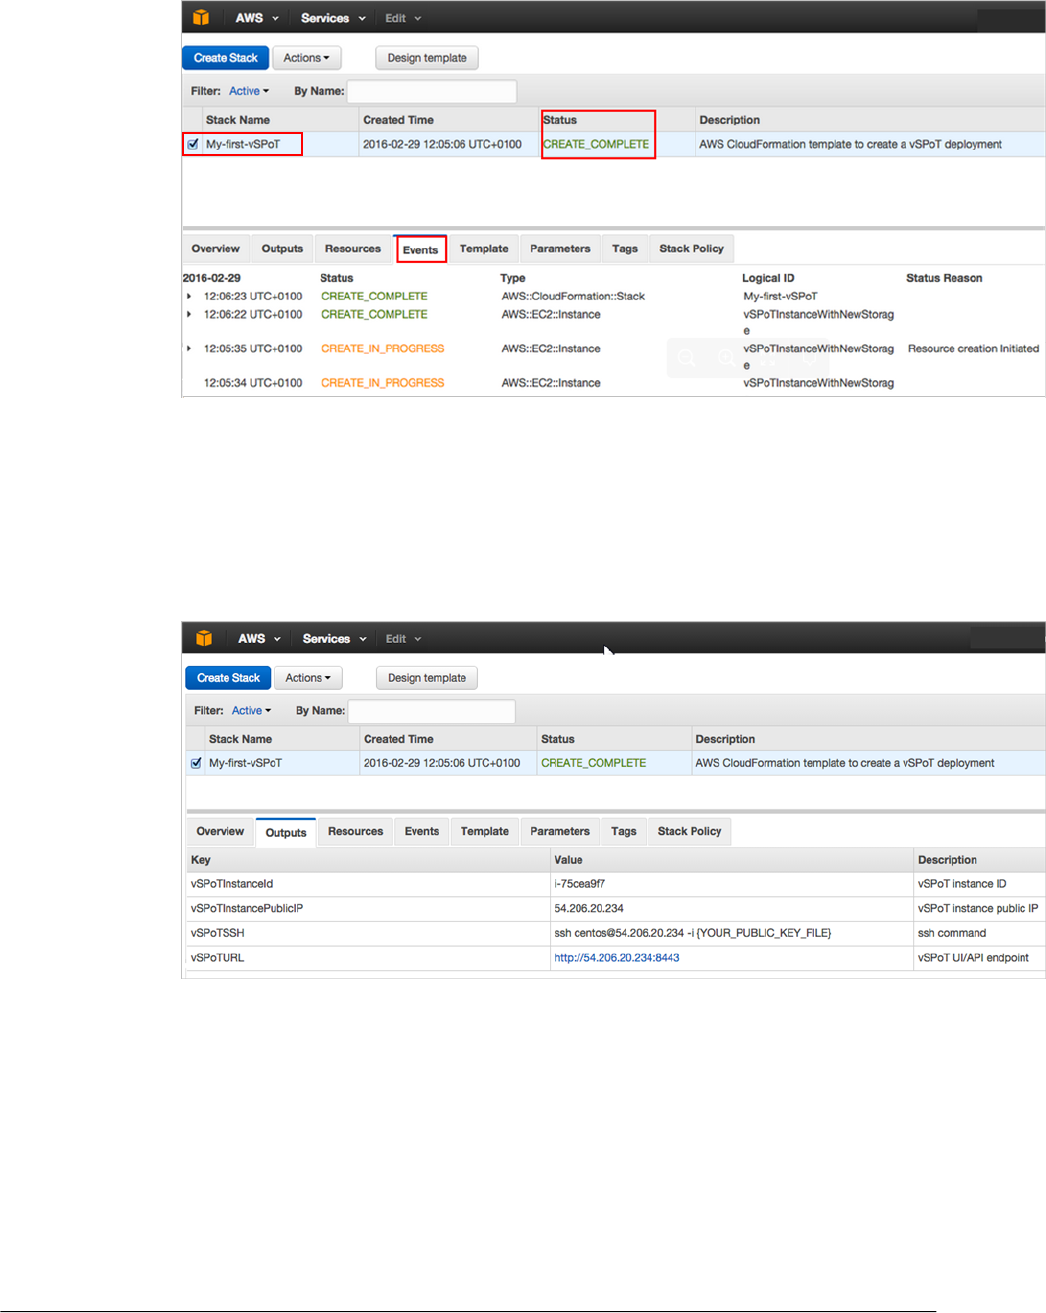Click vSPoTInstancePublicIP key cell
The height and width of the screenshot is (1313, 1046).
click(x=247, y=908)
